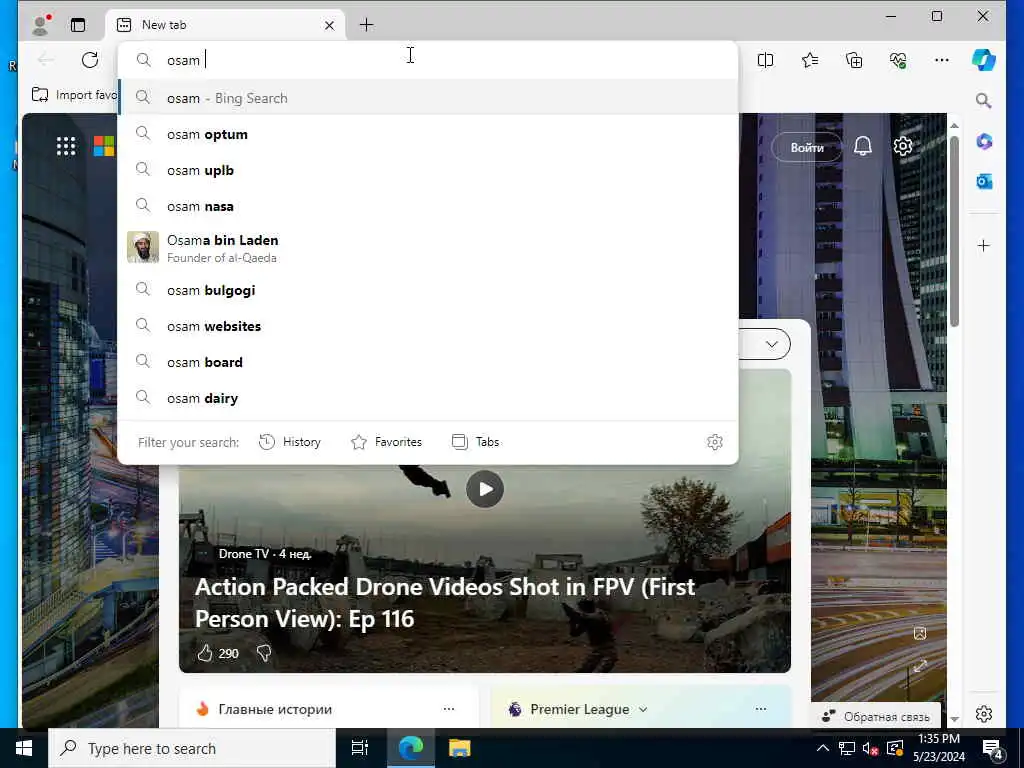Choose the osam uplb suggestion
The width and height of the screenshot is (1024, 768).
click(428, 170)
